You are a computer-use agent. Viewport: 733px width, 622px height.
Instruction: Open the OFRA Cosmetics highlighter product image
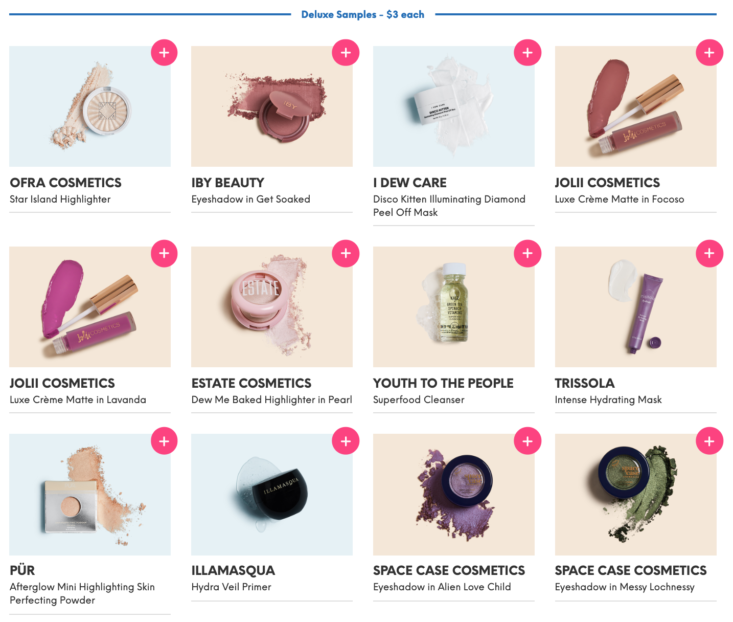click(90, 106)
